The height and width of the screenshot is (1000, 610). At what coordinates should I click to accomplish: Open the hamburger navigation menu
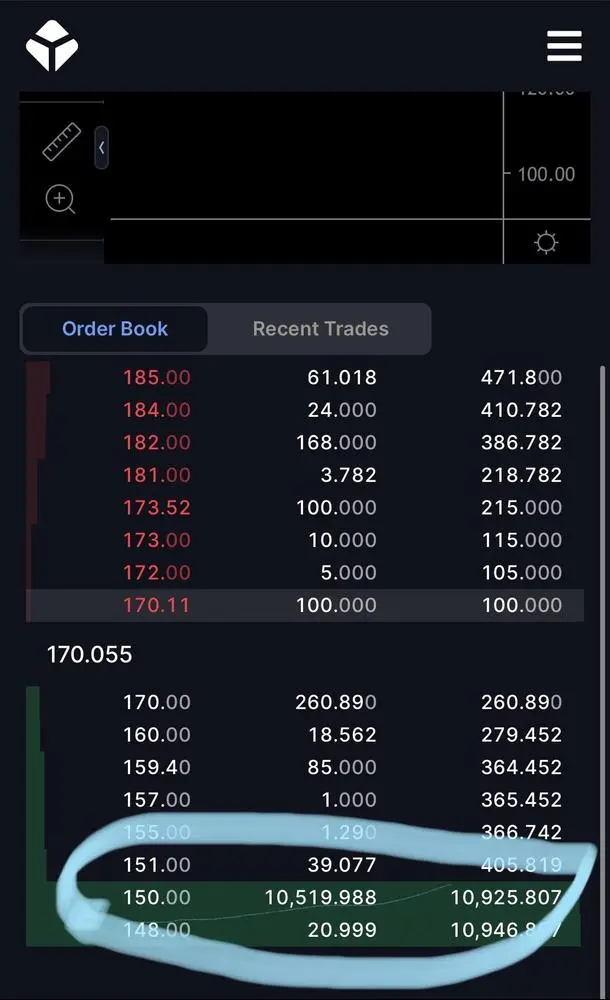565,46
